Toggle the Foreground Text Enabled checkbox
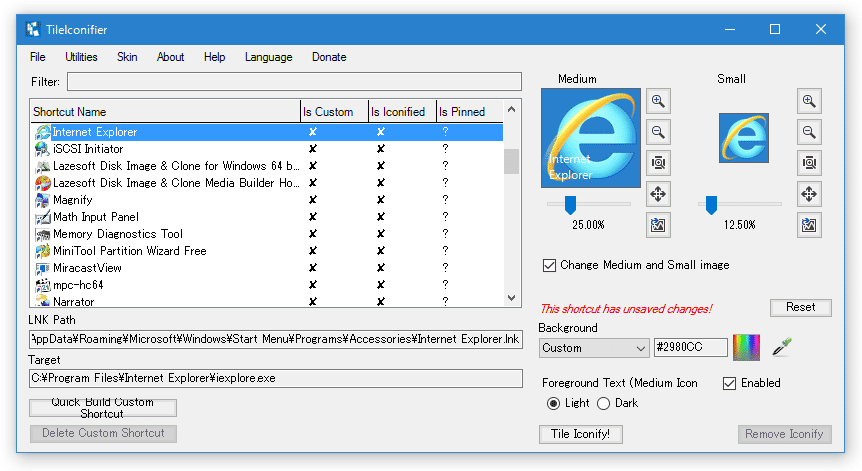This screenshot has height=471, width=862. pyautogui.click(x=729, y=383)
